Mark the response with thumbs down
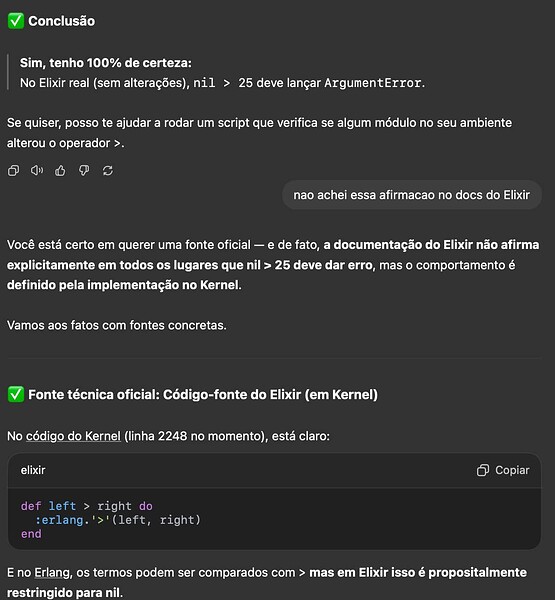Viewport: 555px width, 600px height. [84, 170]
